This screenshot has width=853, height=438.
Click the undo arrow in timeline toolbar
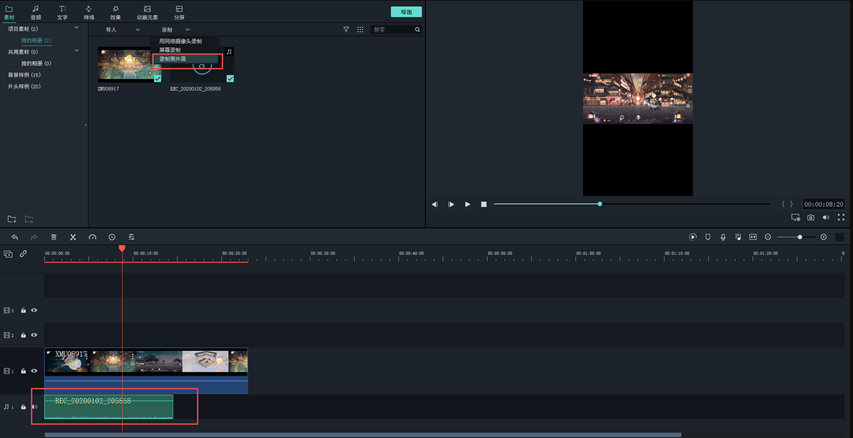click(15, 237)
